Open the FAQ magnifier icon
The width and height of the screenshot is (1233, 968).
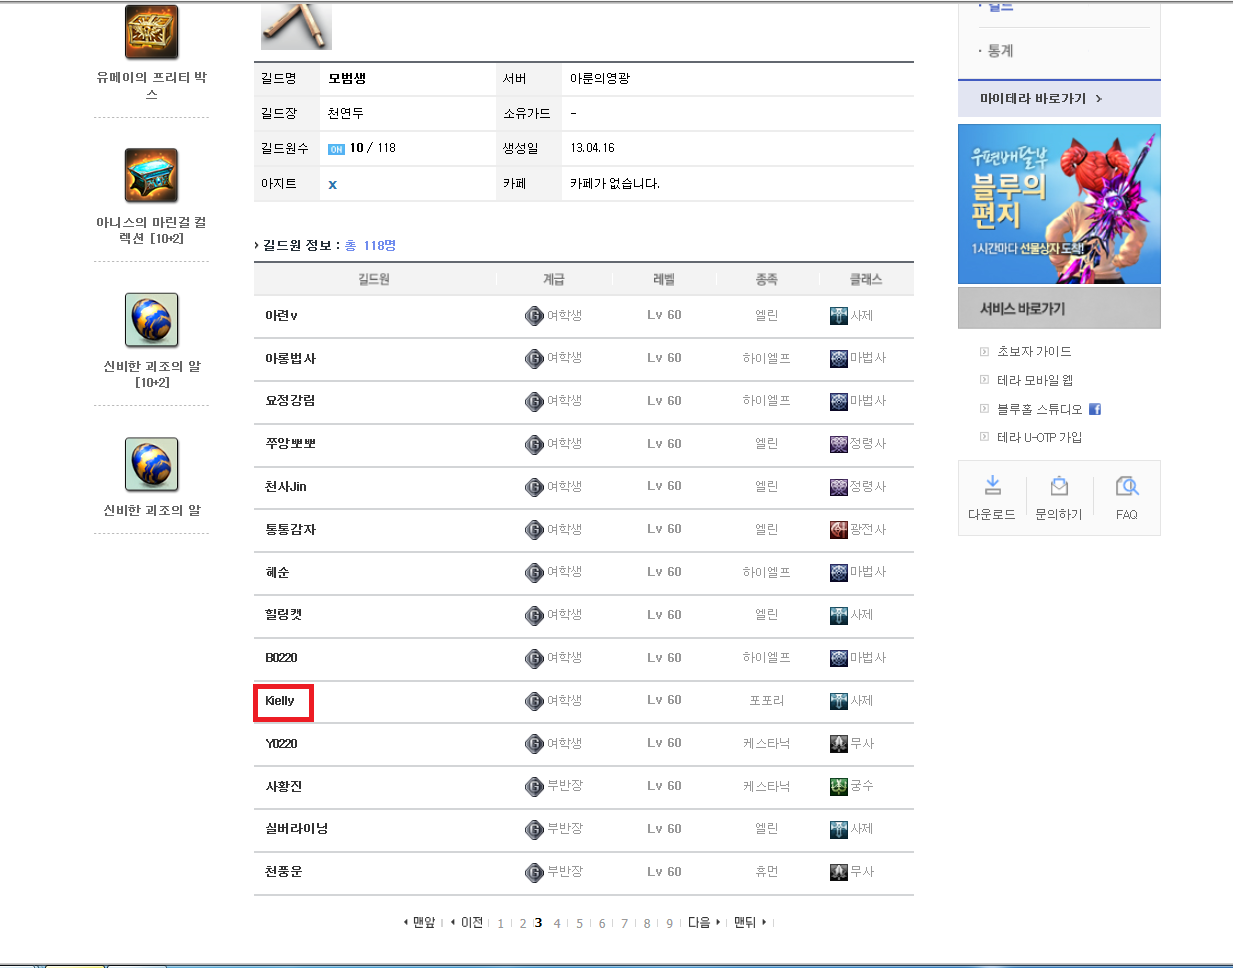click(1127, 487)
